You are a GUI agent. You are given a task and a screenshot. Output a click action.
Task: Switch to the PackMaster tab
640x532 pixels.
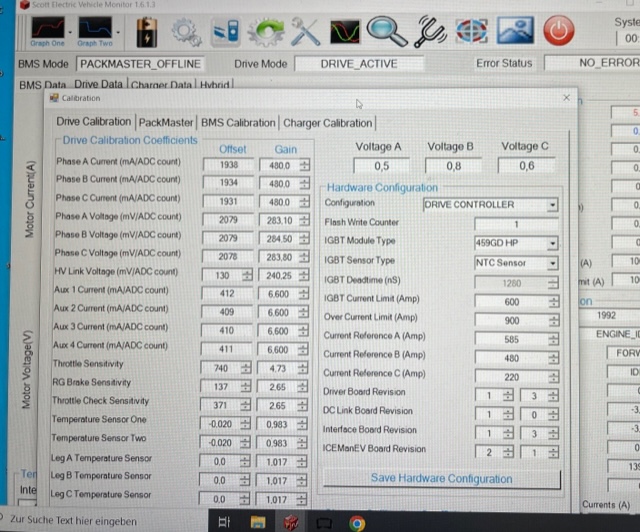166,123
